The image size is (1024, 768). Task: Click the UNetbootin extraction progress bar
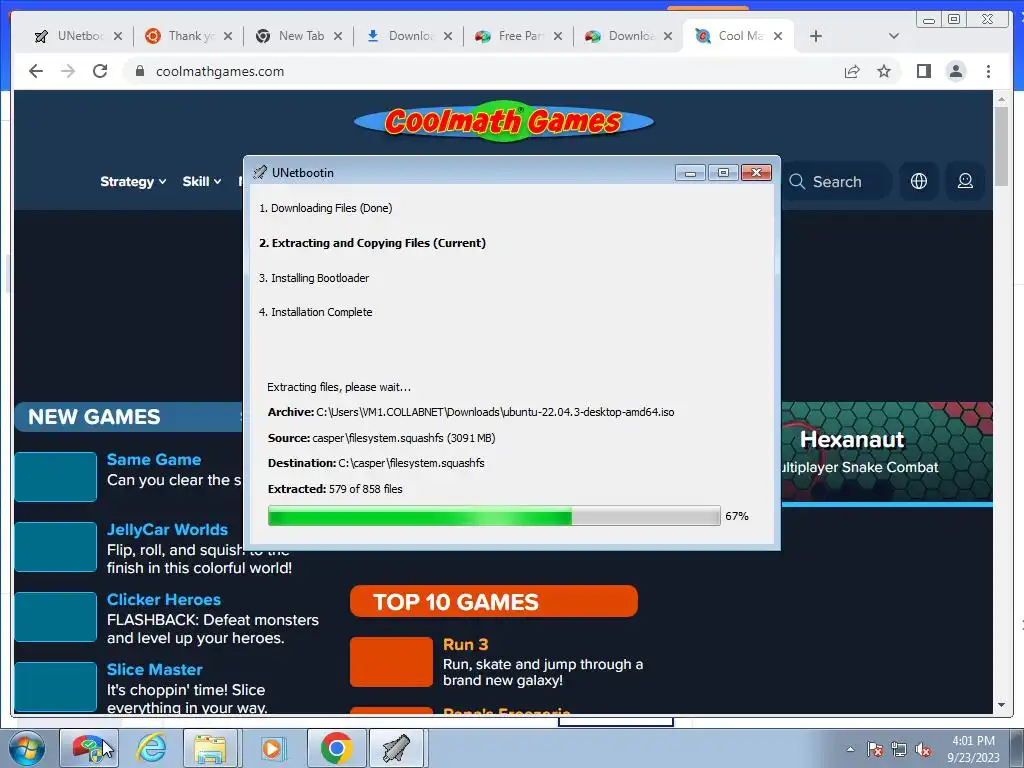(494, 516)
